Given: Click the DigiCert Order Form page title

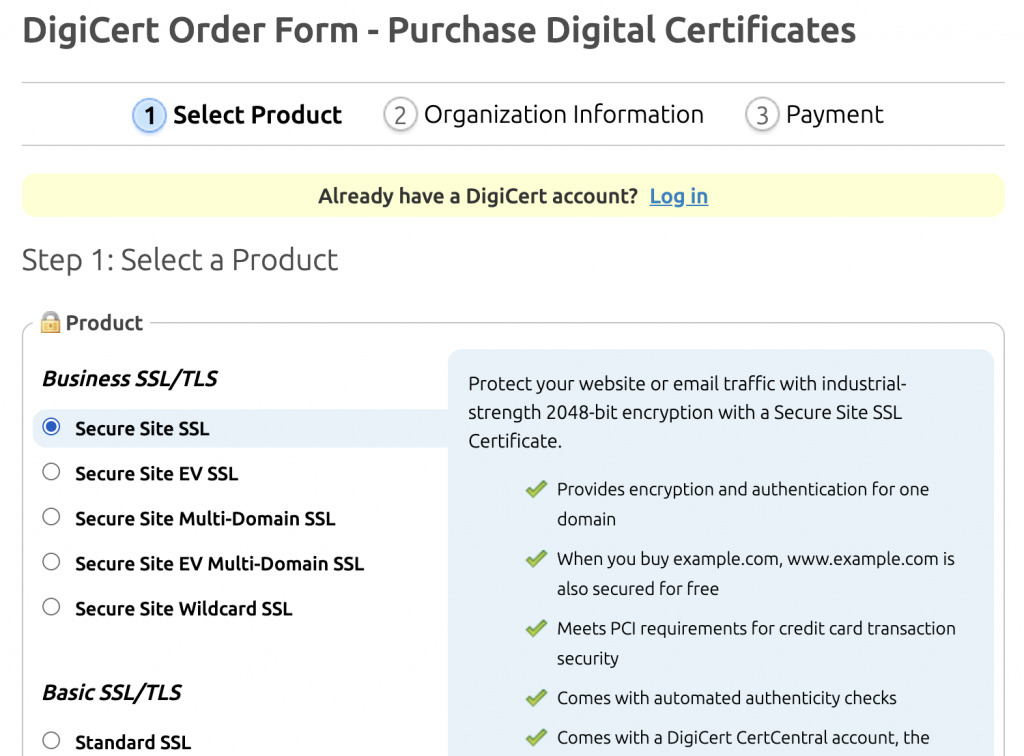Looking at the screenshot, I should pyautogui.click(x=439, y=30).
